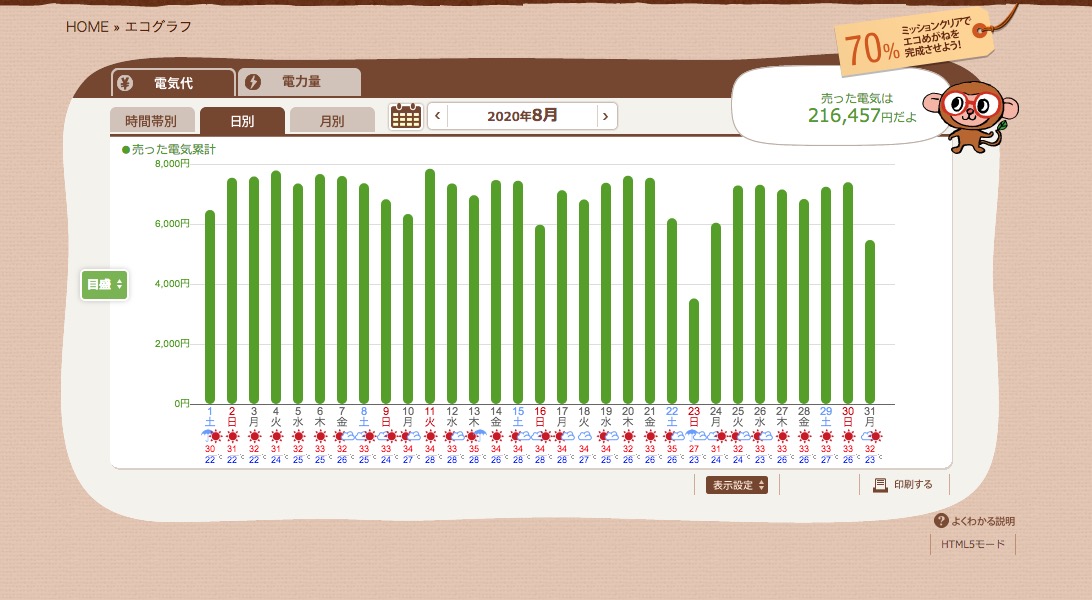Switch to the 月別 tab
Image resolution: width=1092 pixels, height=600 pixels.
coord(332,121)
